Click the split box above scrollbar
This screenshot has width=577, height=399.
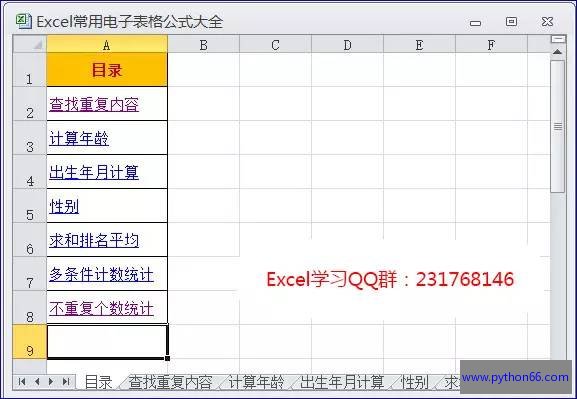click(558, 39)
